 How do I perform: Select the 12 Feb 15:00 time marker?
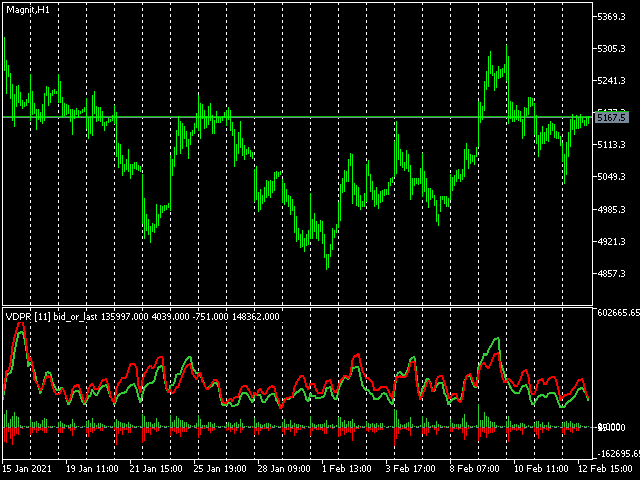[609, 469]
